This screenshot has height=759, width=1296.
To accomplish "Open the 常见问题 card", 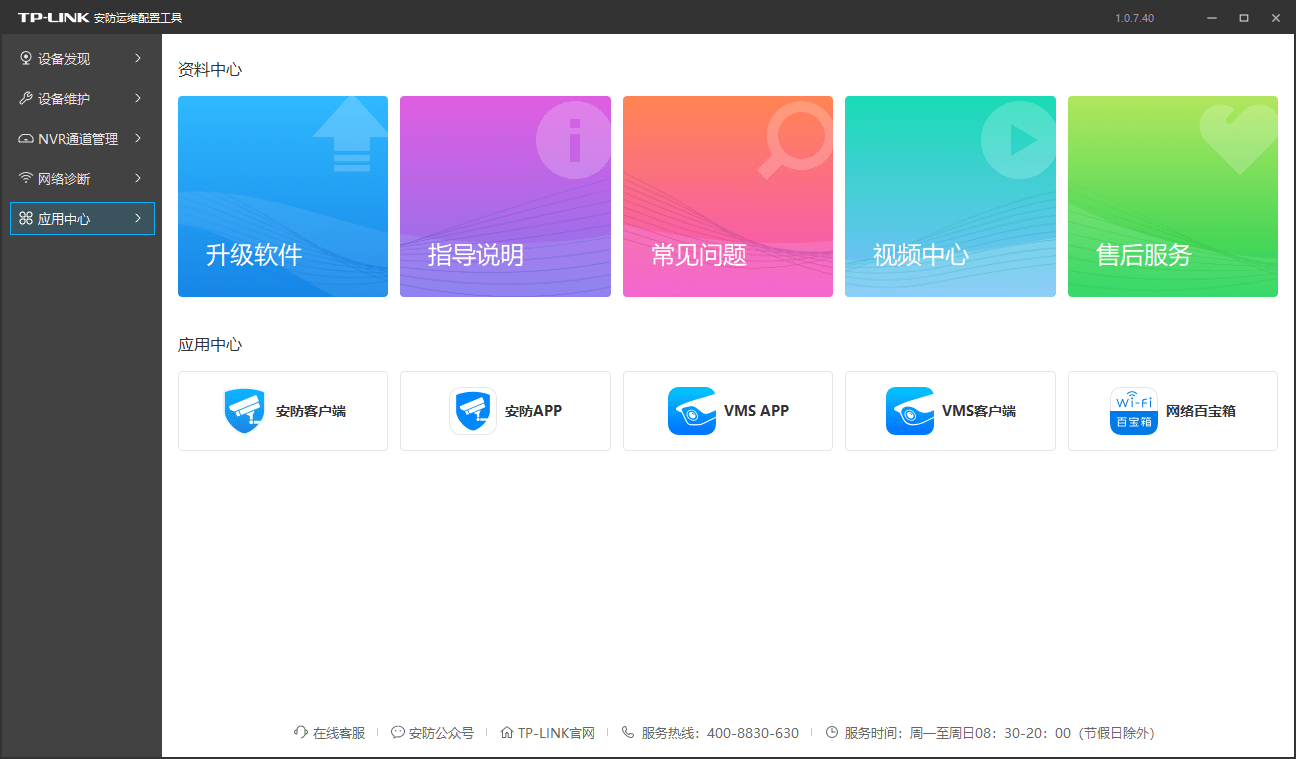I will pos(727,196).
